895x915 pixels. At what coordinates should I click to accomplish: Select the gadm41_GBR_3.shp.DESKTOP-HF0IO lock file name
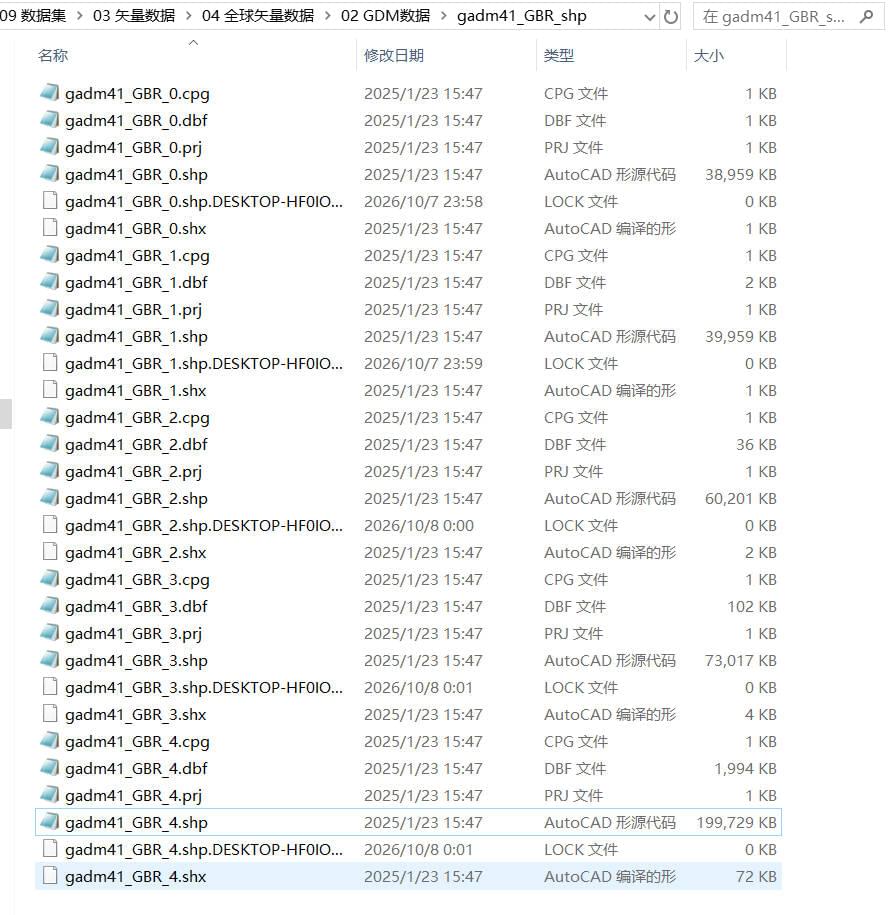(x=204, y=687)
